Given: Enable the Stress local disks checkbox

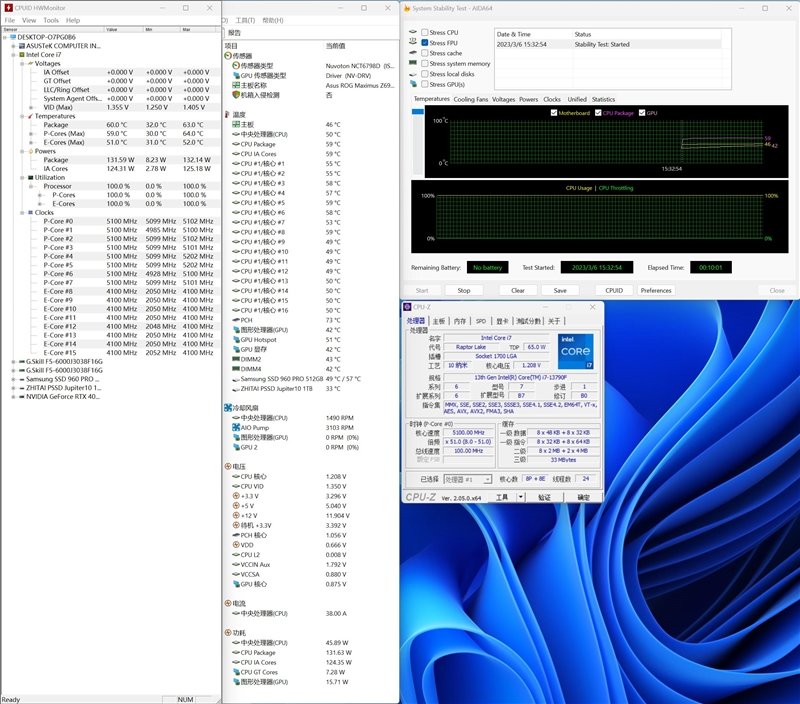Looking at the screenshot, I should [x=424, y=74].
